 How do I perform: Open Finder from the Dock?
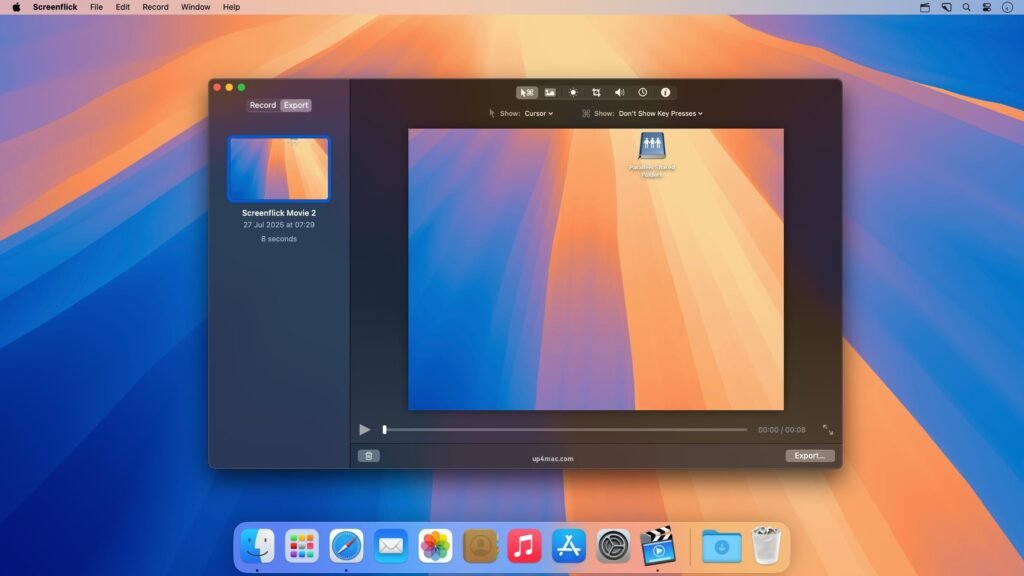point(257,545)
